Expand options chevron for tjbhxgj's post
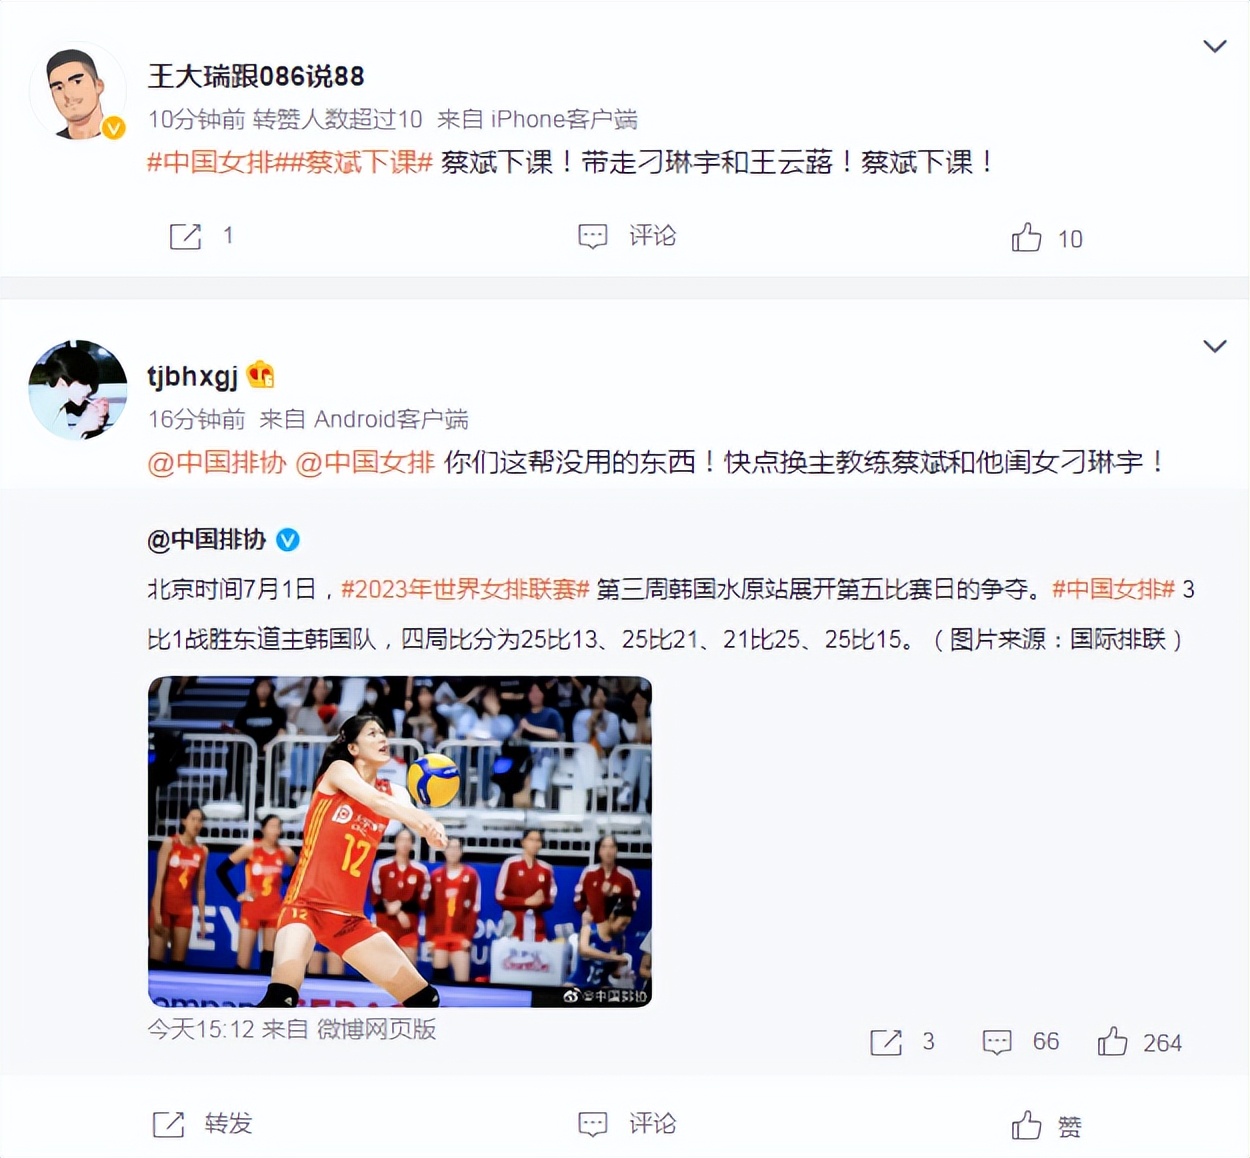The width and height of the screenshot is (1250, 1158). pyautogui.click(x=1214, y=346)
